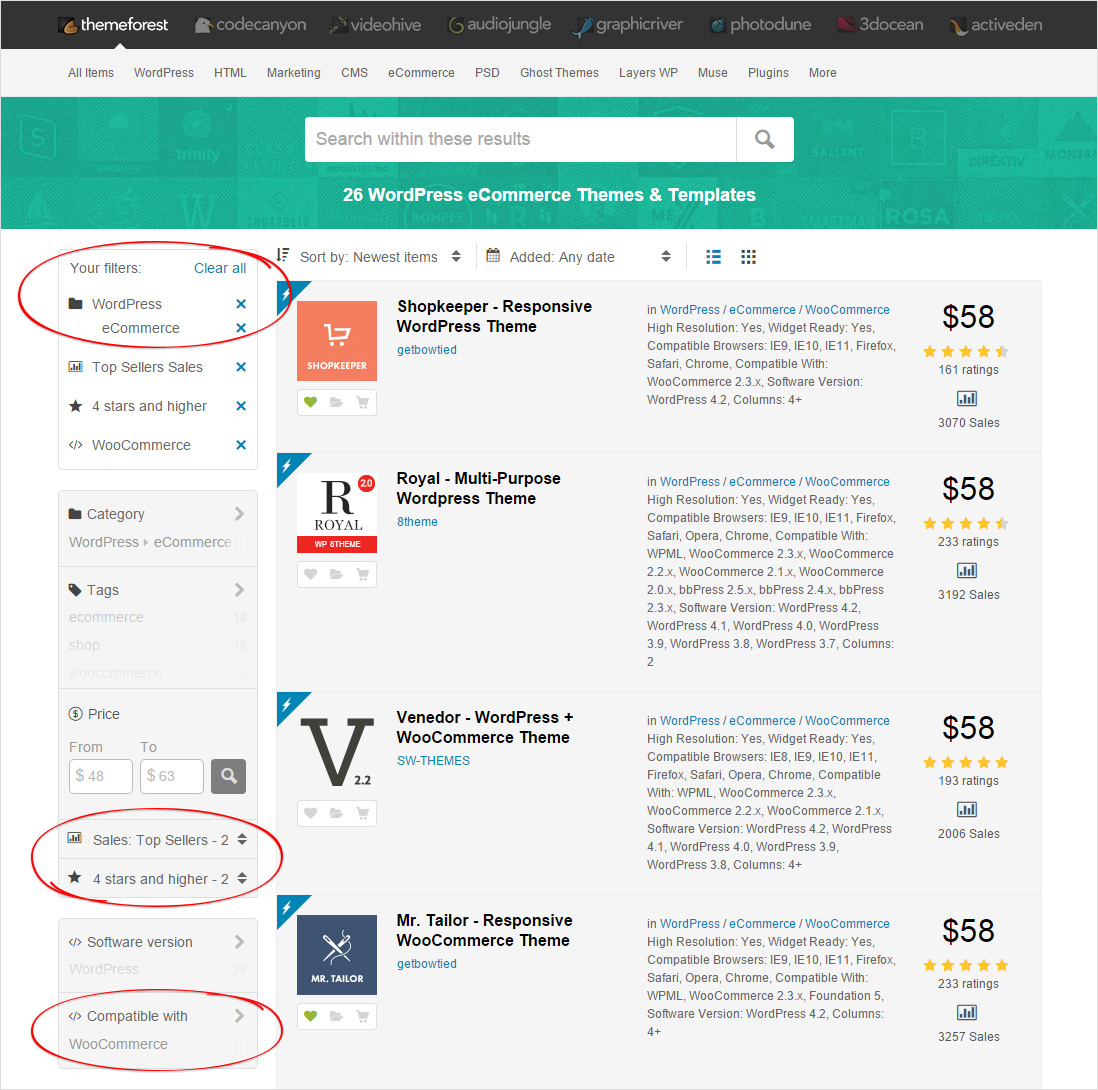Remove the eCommerce filter with its X
Viewport: 1098px width, 1090px height.
(x=241, y=328)
